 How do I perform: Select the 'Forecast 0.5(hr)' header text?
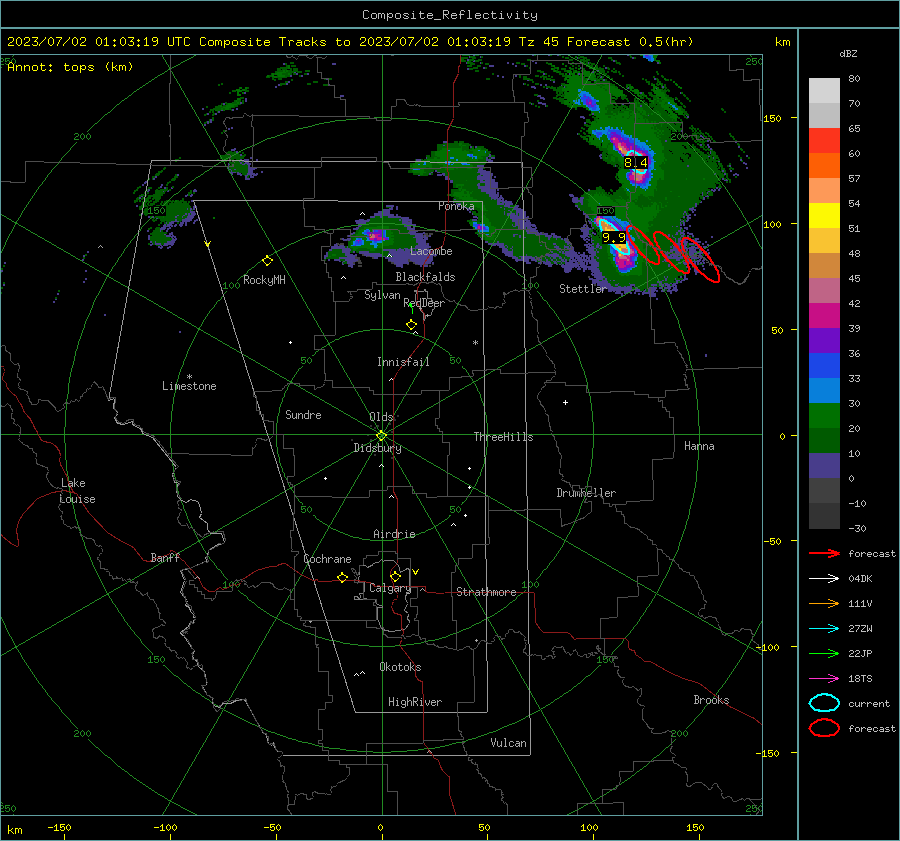tap(630, 42)
